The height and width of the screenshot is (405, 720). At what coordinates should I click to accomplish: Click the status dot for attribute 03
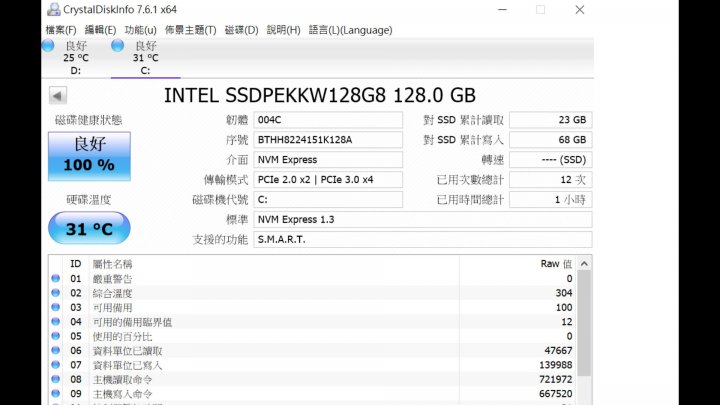click(x=56, y=307)
